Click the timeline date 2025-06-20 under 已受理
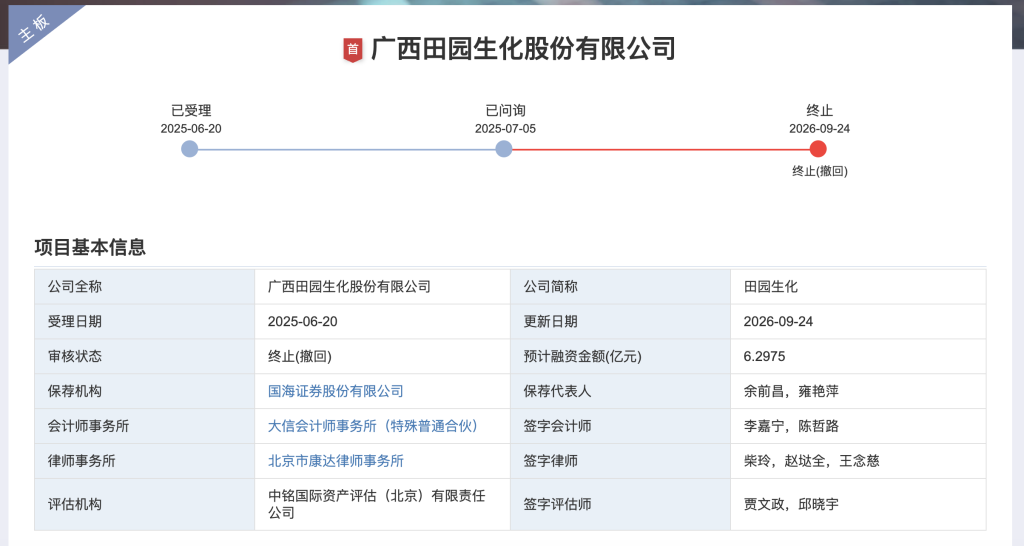 (x=191, y=129)
